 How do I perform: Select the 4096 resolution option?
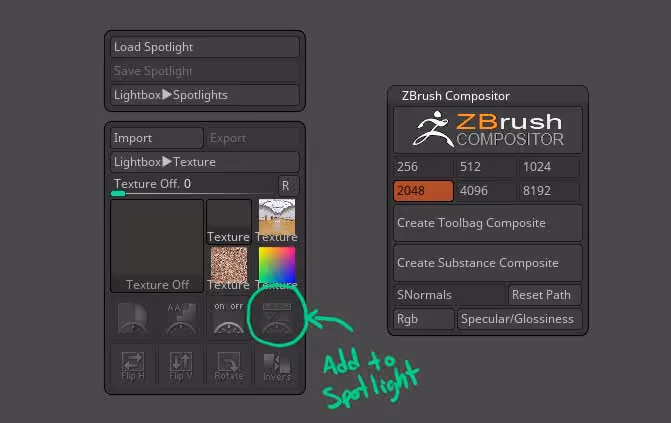pyautogui.click(x=486, y=191)
